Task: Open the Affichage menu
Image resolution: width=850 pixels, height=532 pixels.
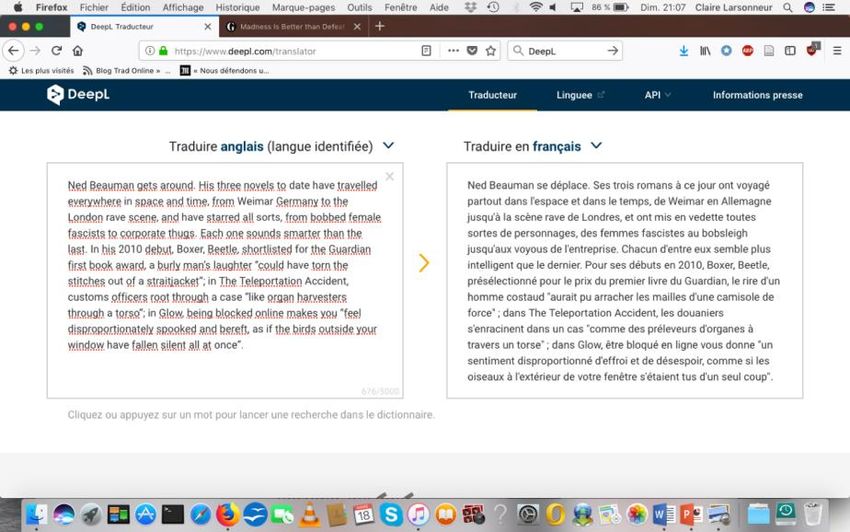Action: (183, 8)
